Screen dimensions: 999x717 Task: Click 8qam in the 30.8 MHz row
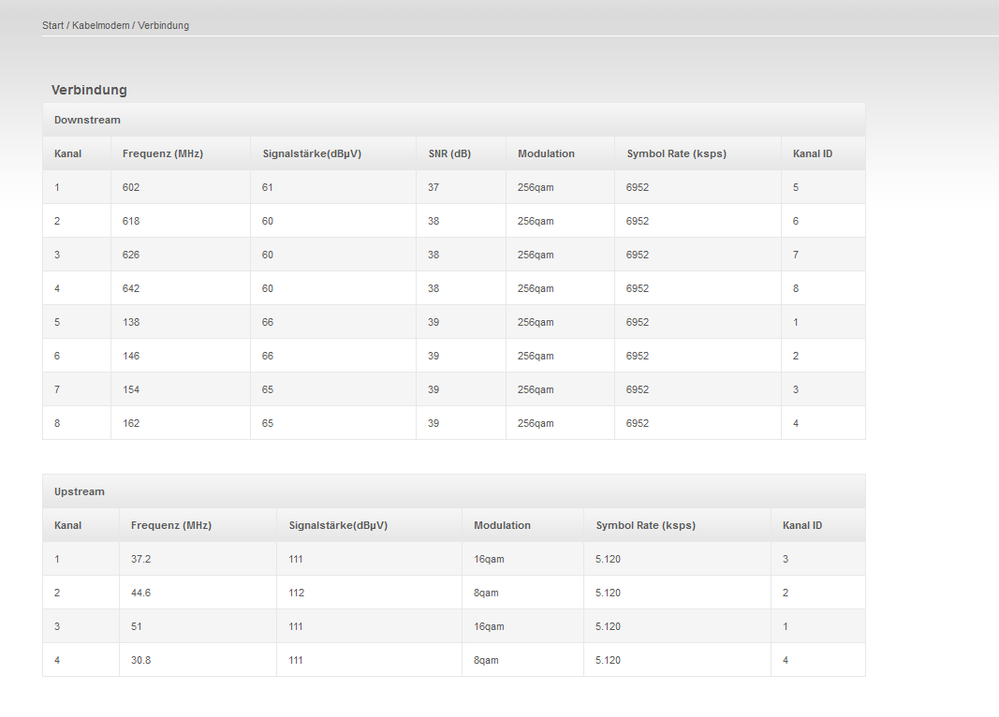tap(486, 660)
